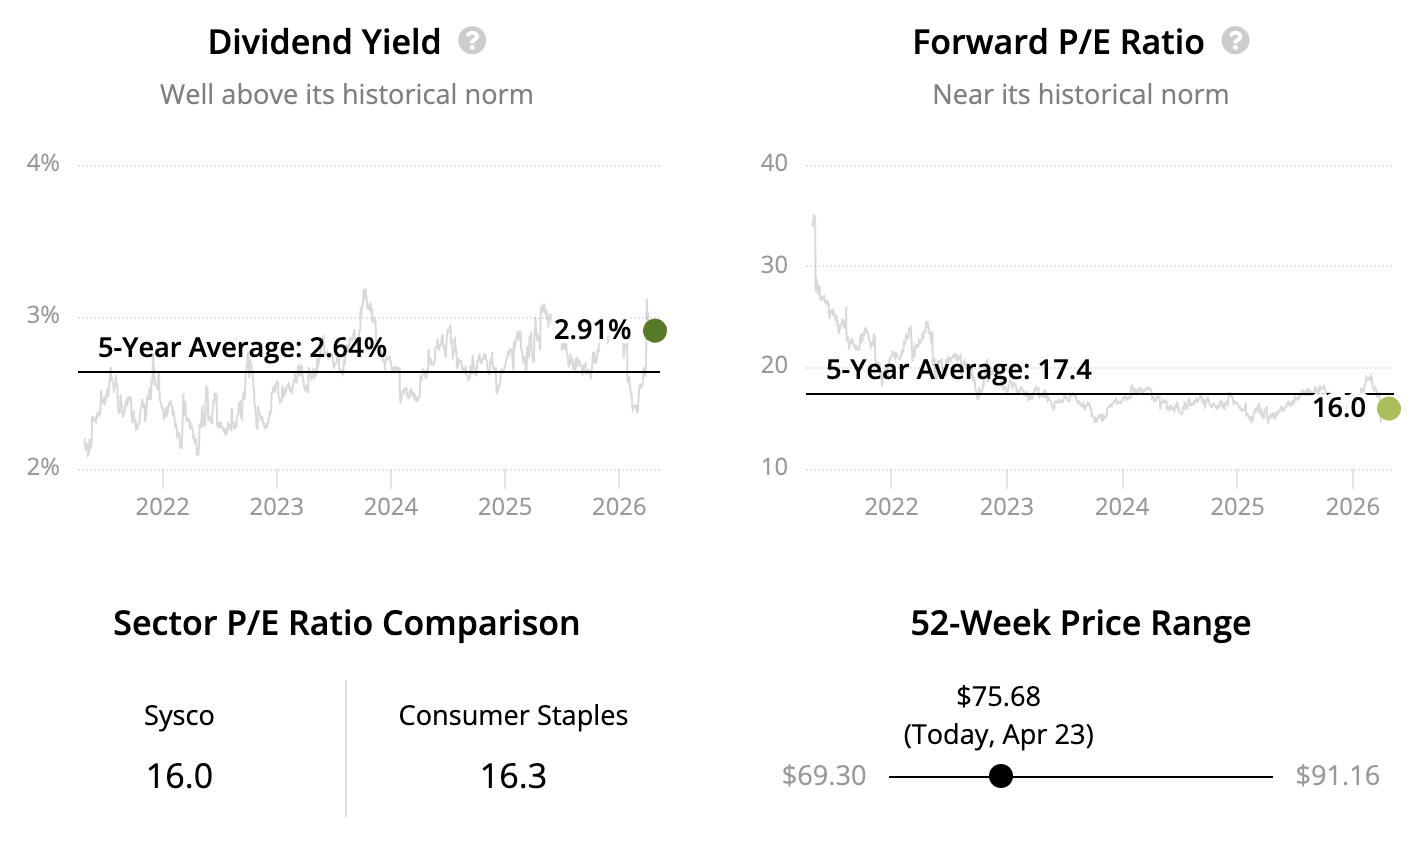Click the $69.30 52-week low value
Viewport: 1414px width, 844px height.
[824, 776]
